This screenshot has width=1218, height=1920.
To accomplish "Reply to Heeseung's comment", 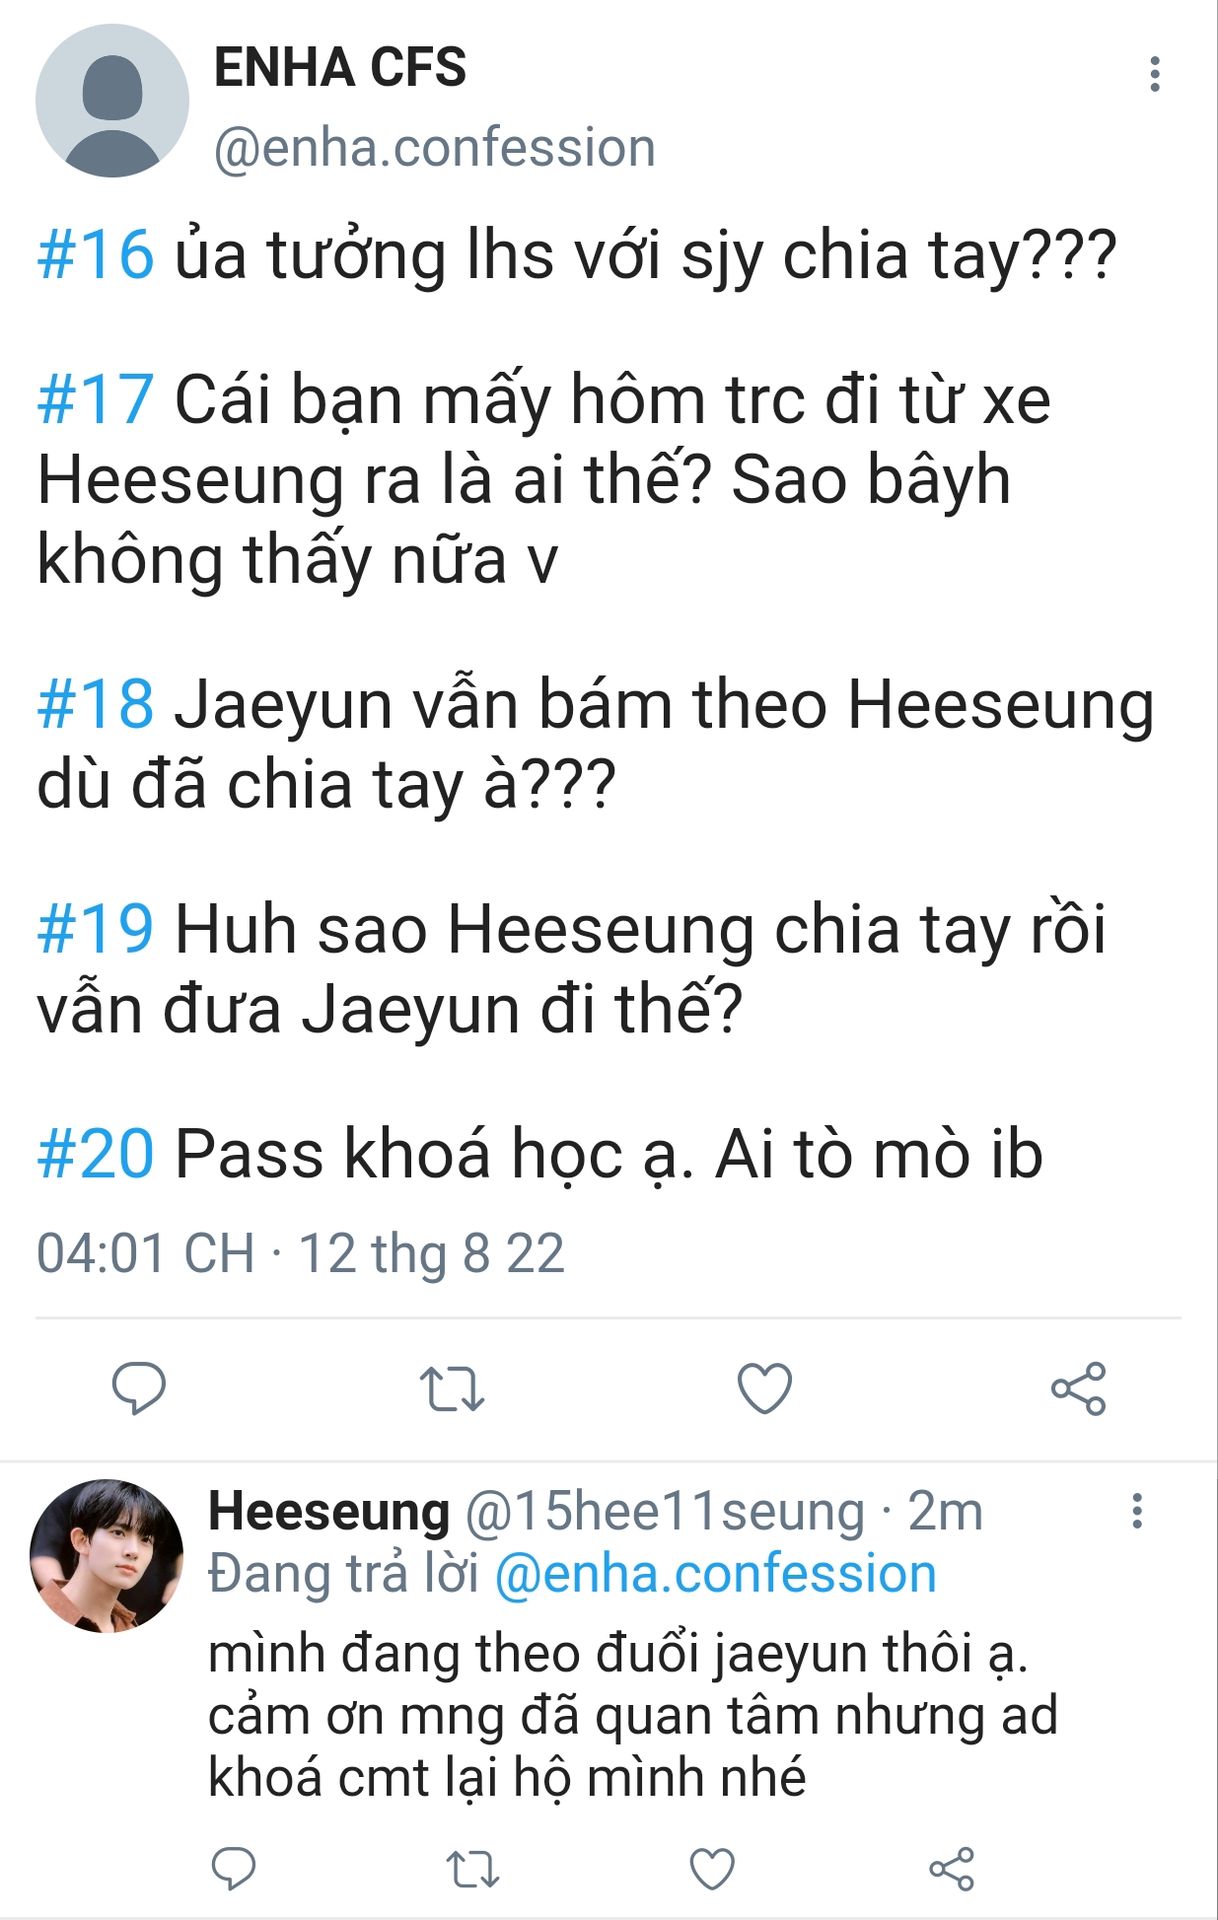I will pos(234,1868).
